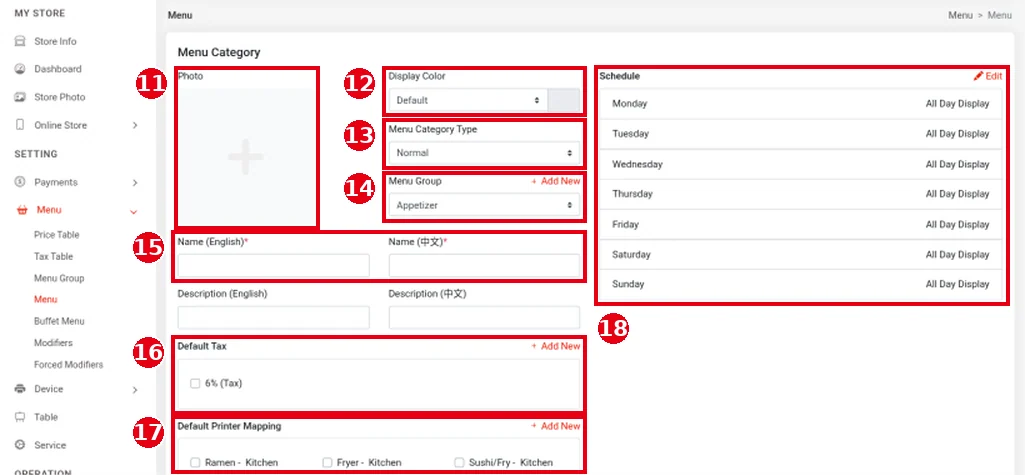
Task: Tick the 6% (Tax) checkbox
Action: [195, 384]
